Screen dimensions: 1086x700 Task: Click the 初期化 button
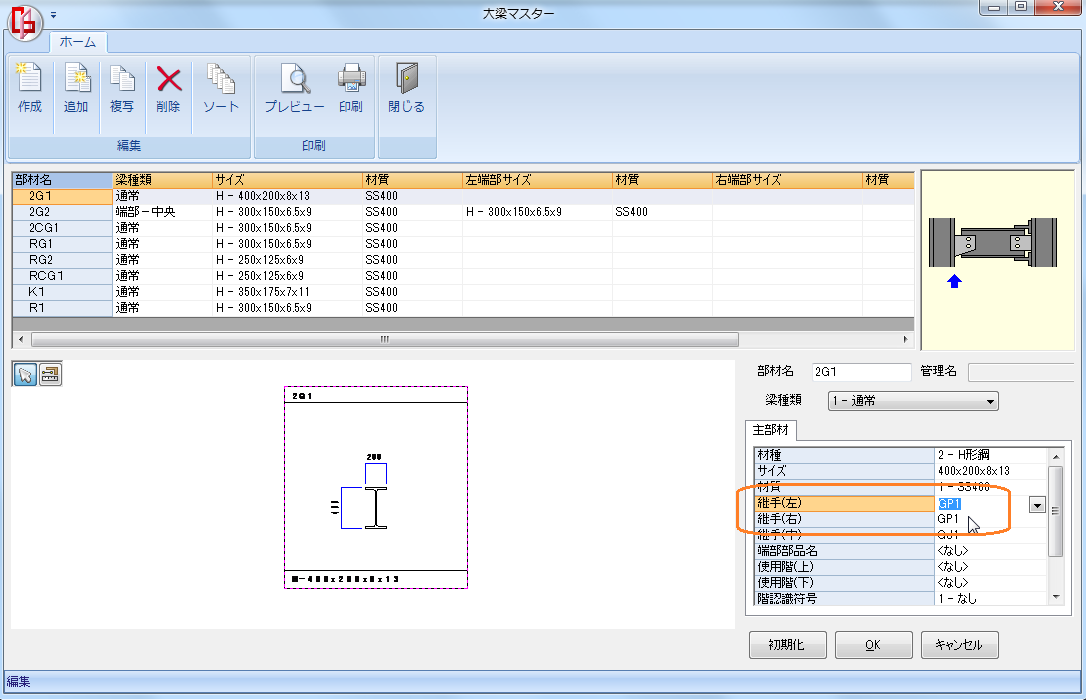[787, 645]
